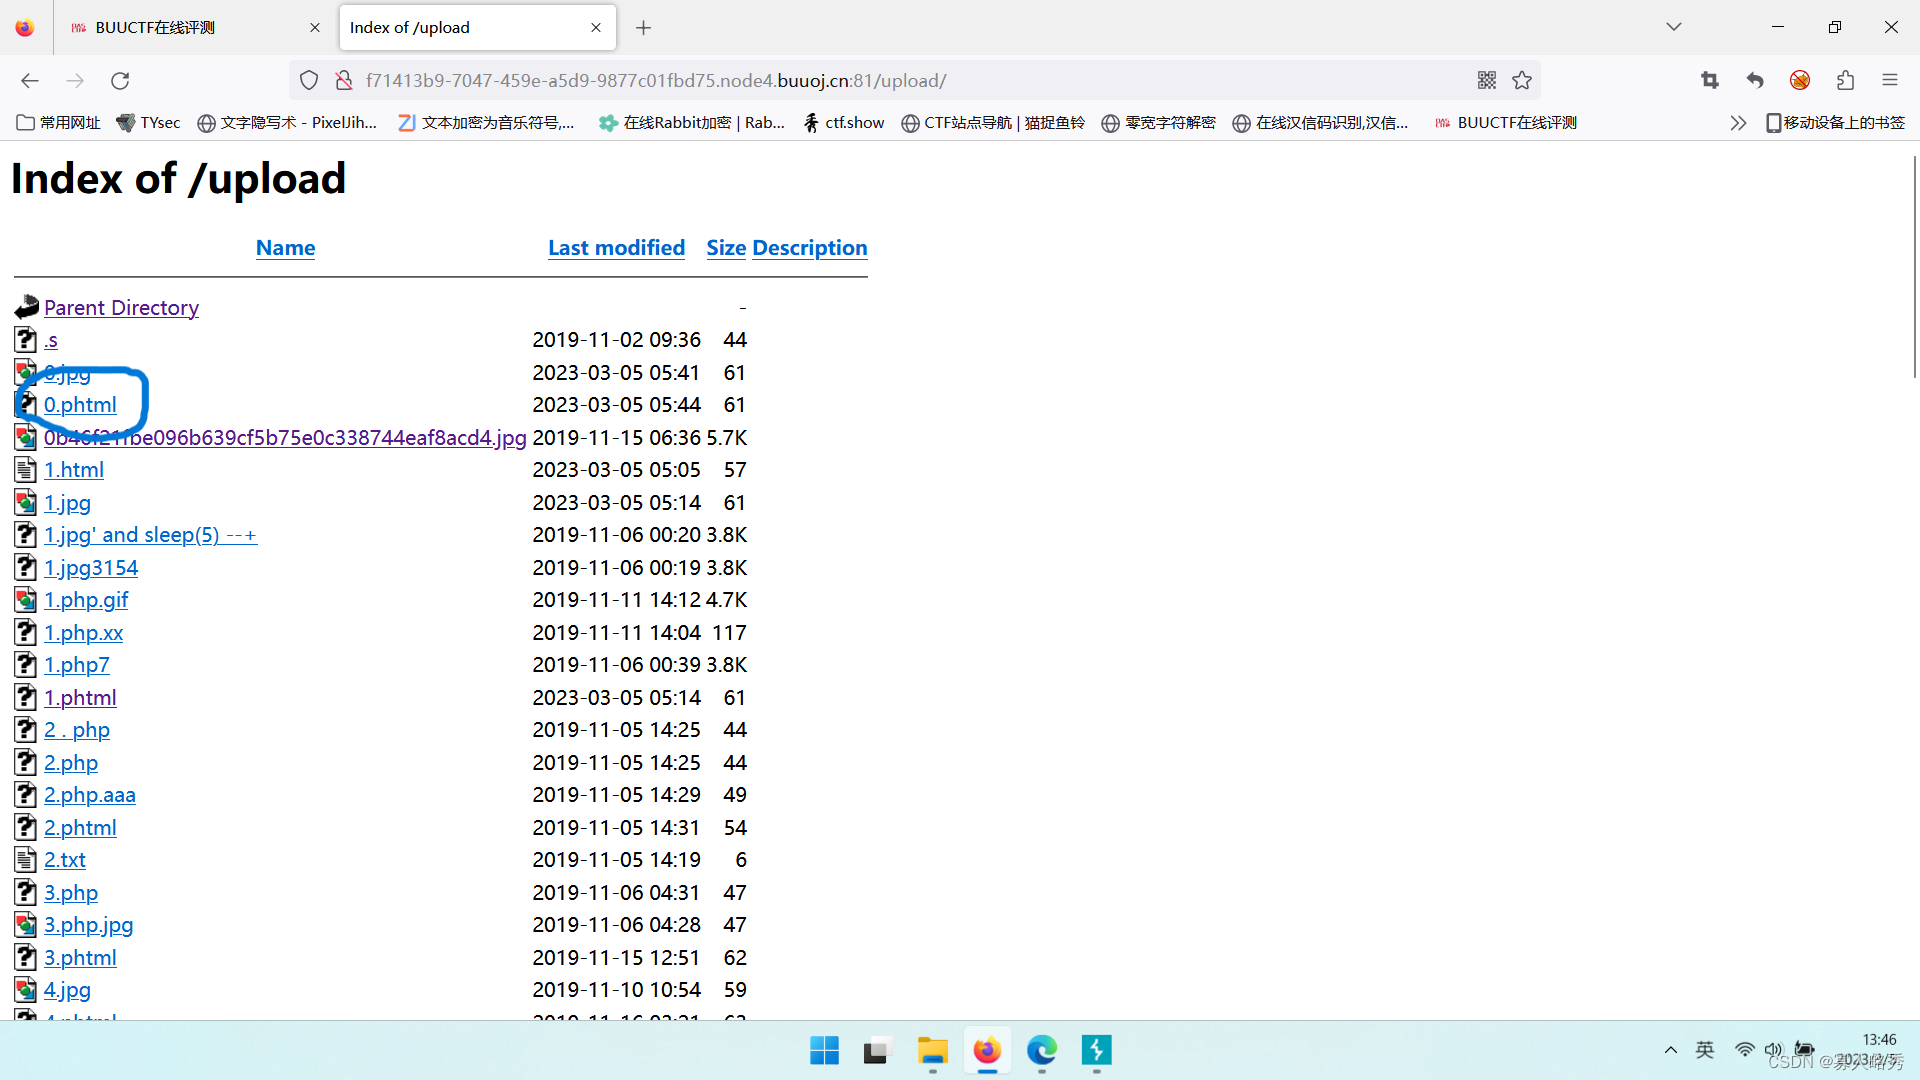Open Windows Start menu in taskbar

(824, 1050)
